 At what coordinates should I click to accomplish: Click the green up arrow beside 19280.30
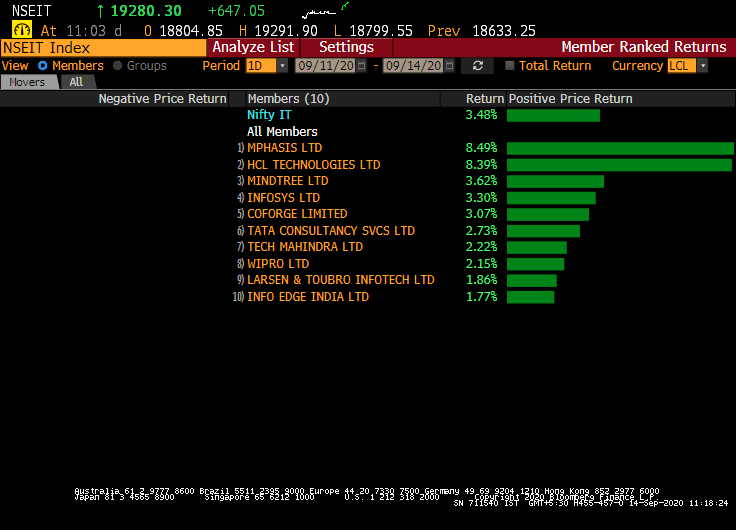100,11
